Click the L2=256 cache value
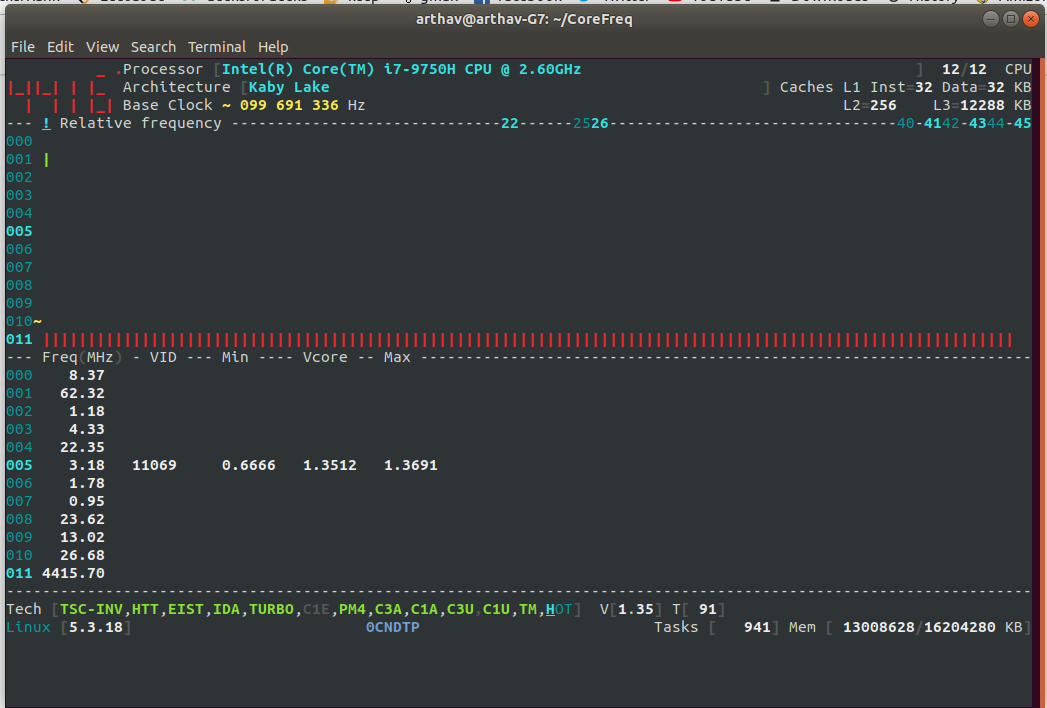Screen dimensions: 1047x708 pos(869,105)
